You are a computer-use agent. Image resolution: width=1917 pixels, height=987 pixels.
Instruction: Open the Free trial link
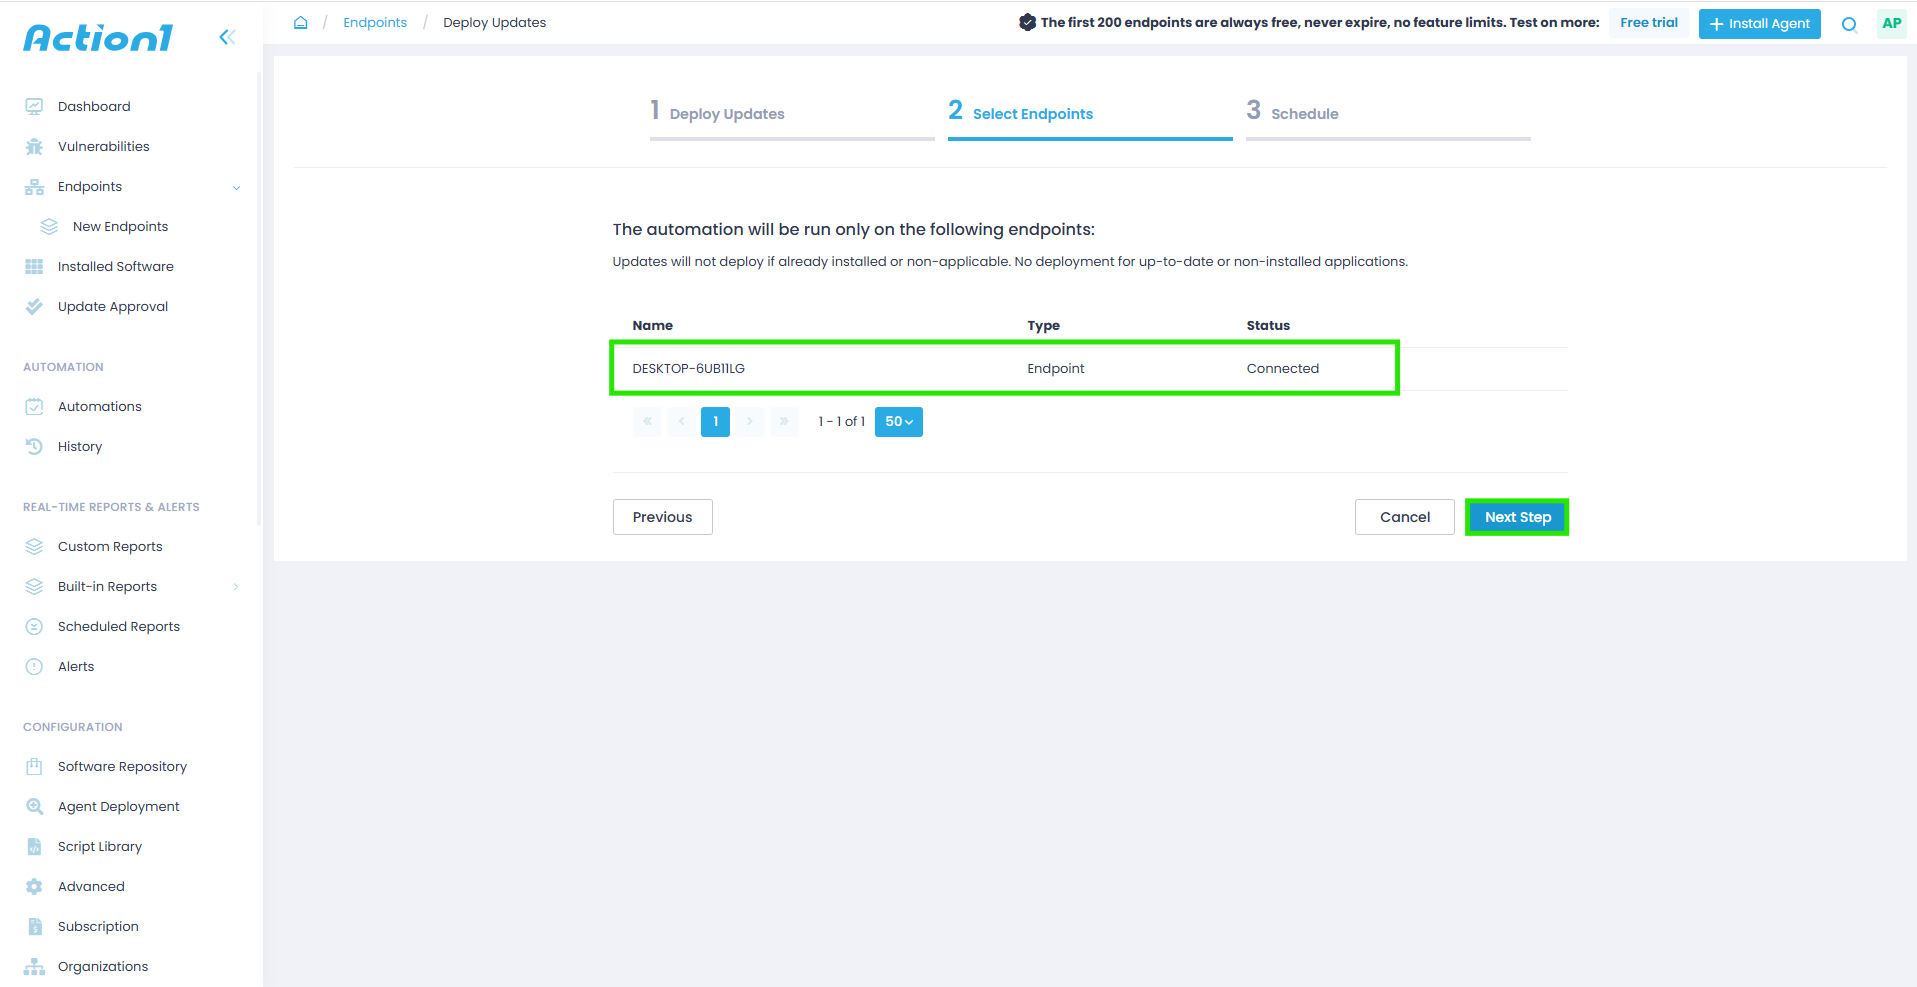click(x=1648, y=23)
